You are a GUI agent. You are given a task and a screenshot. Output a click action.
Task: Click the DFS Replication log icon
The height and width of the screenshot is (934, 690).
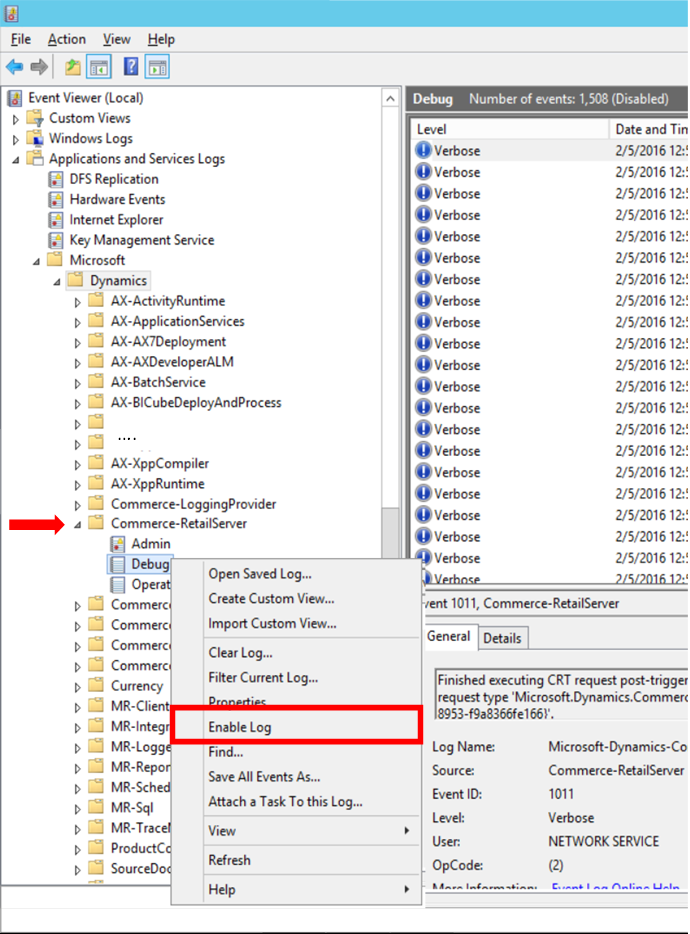56,179
